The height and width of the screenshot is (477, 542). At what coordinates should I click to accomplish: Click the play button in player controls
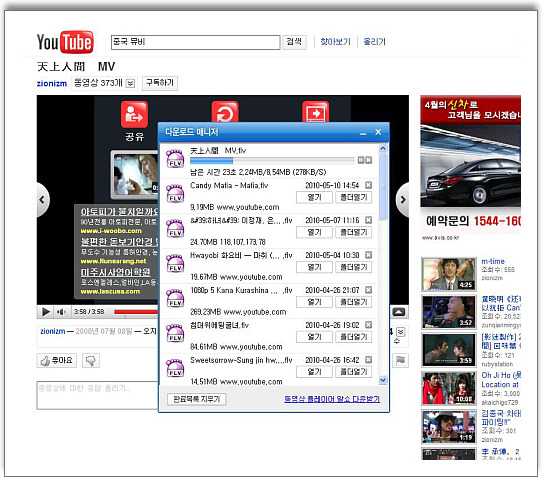[x=45, y=312]
